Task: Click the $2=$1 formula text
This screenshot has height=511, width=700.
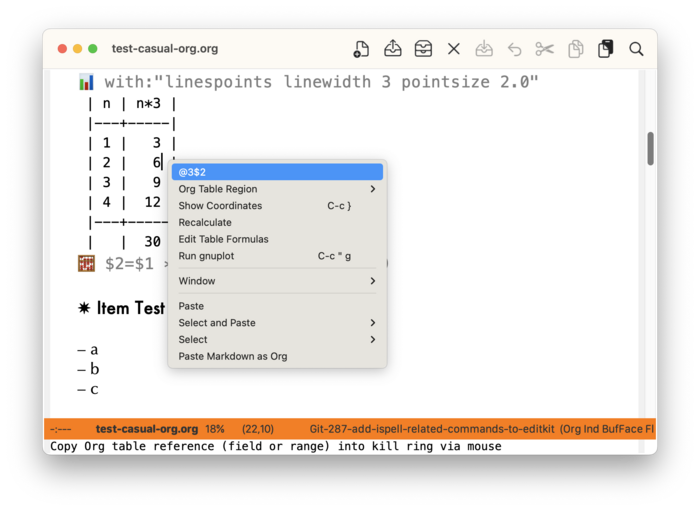Action: coord(129,263)
